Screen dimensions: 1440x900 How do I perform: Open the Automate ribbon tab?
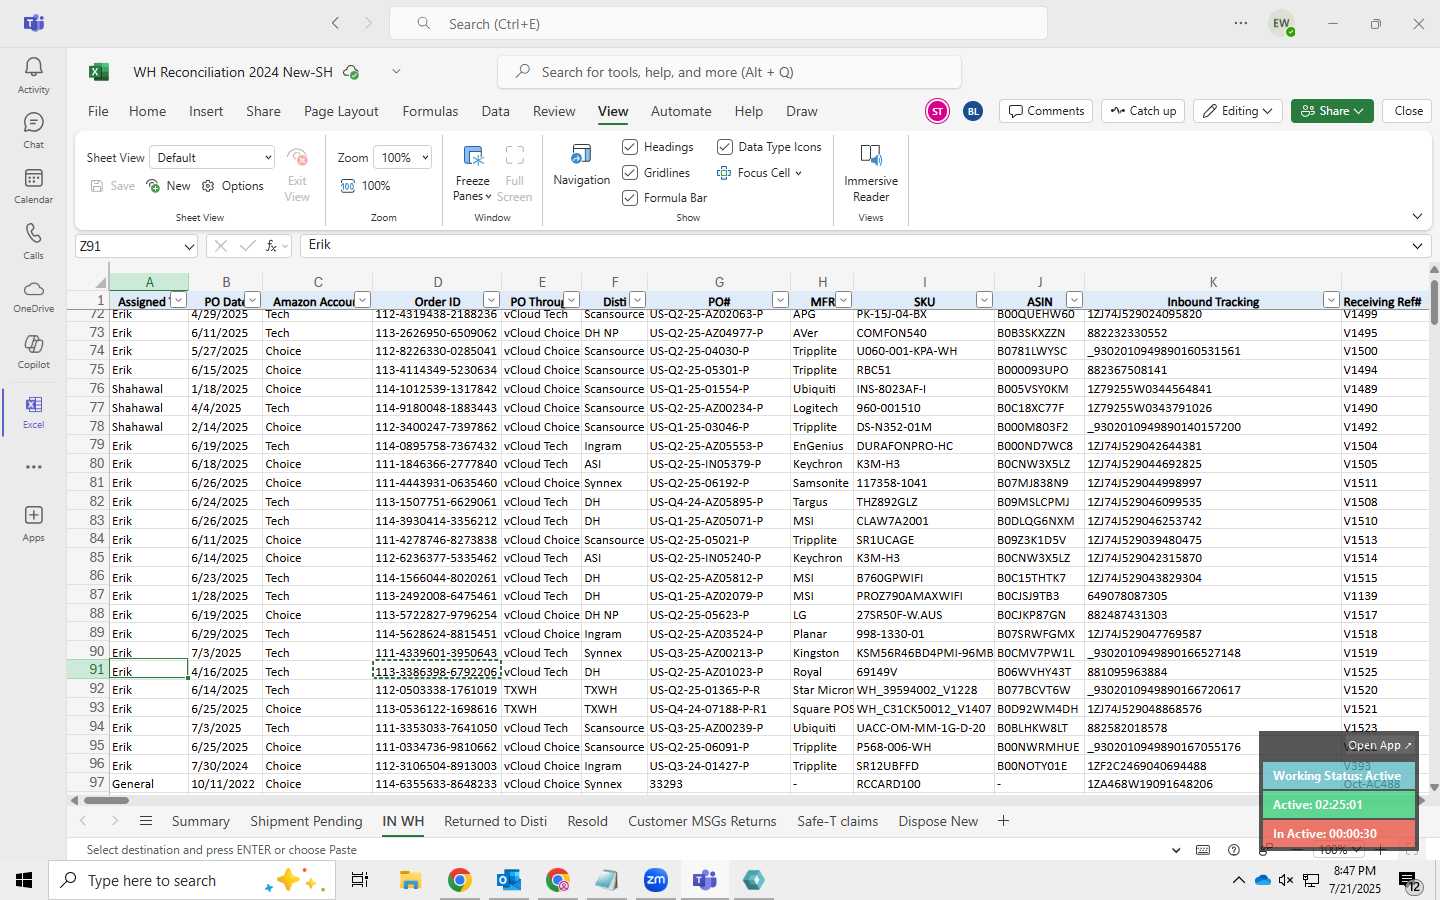pyautogui.click(x=681, y=111)
